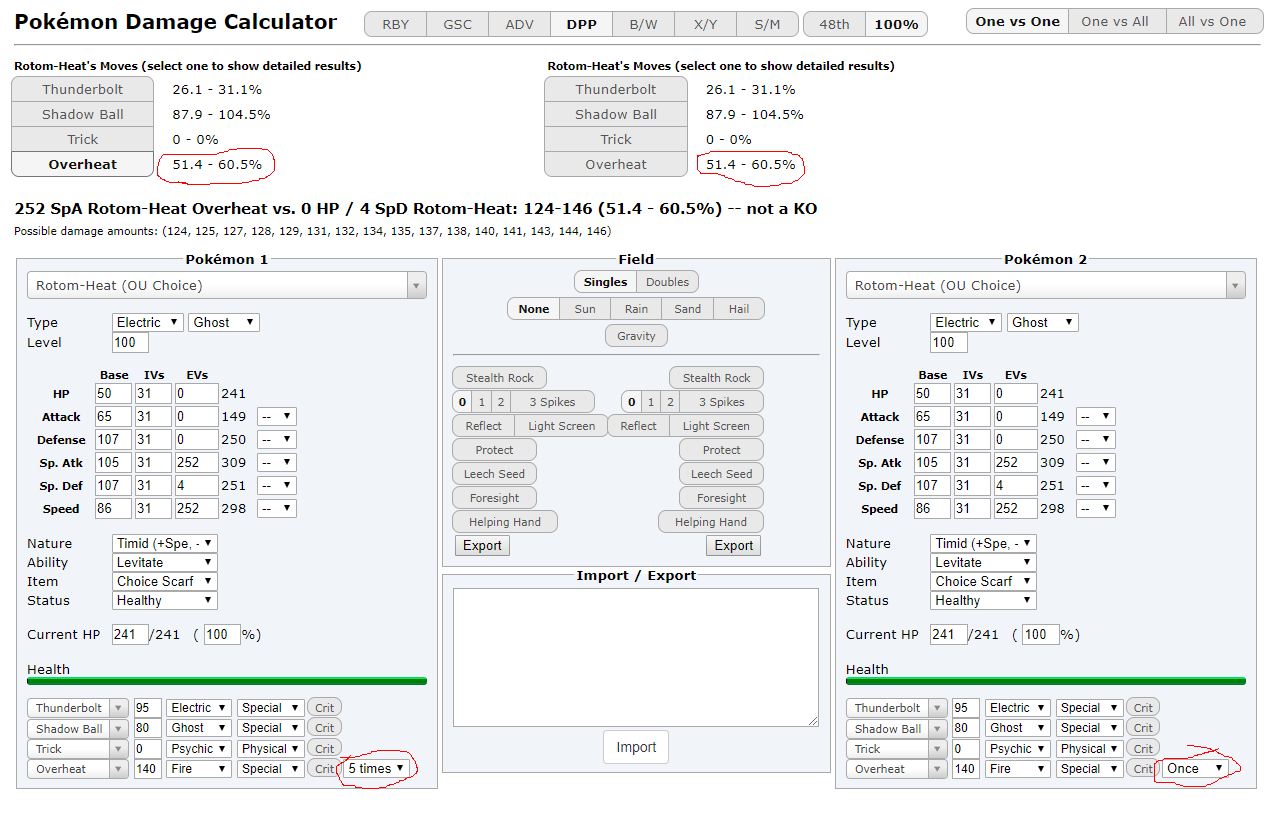The height and width of the screenshot is (815, 1276).
Task: Click Pokémon 2's HP percent field
Action: [x=1041, y=634]
